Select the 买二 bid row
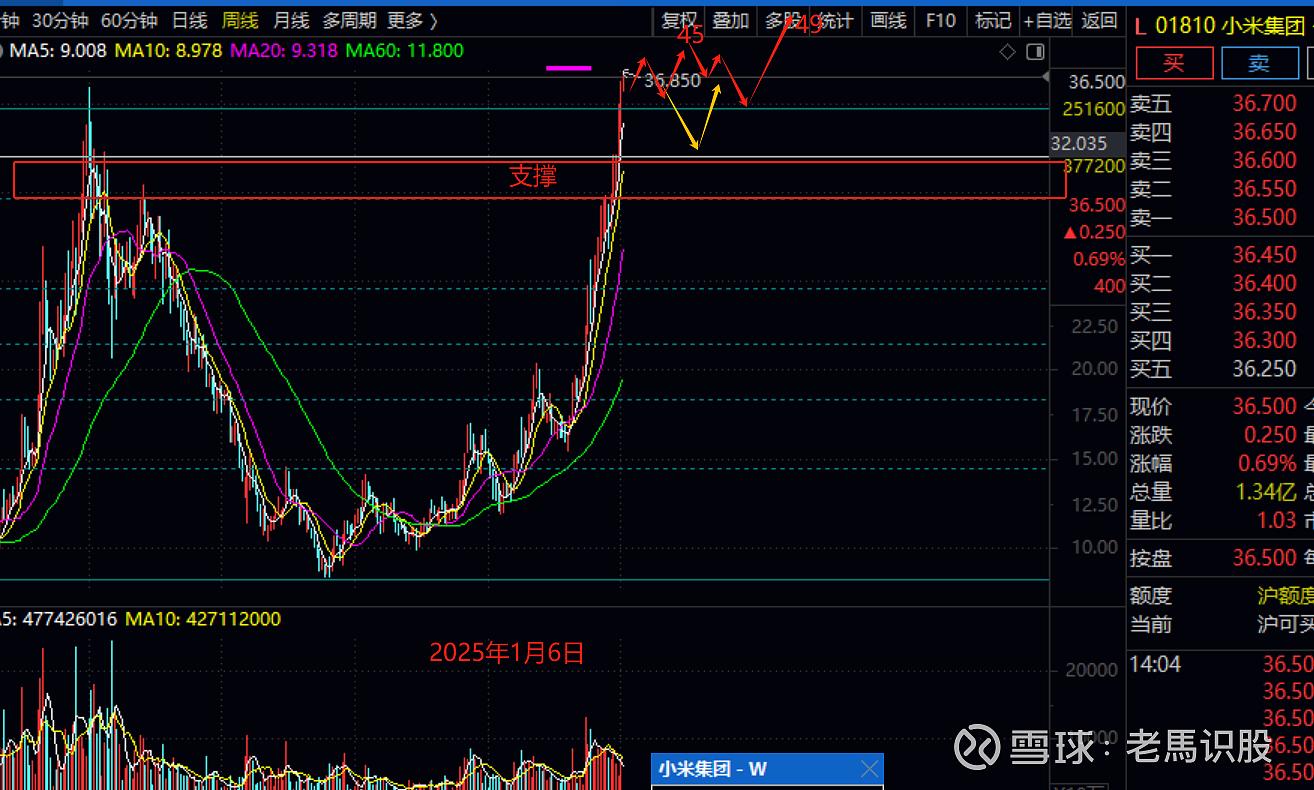The image size is (1314, 790). coord(1220,284)
